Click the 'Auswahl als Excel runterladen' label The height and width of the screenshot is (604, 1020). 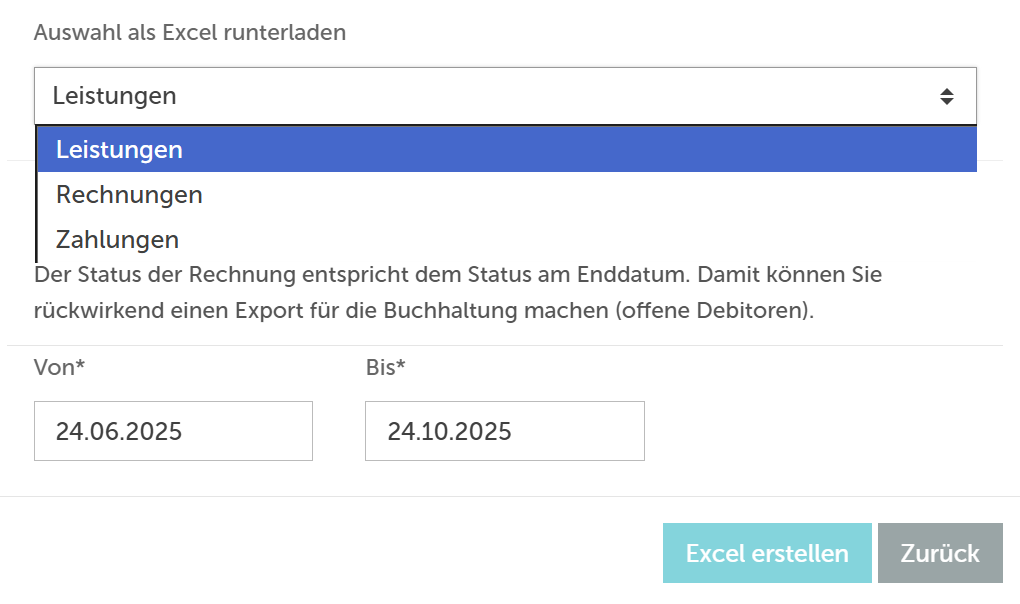click(190, 32)
